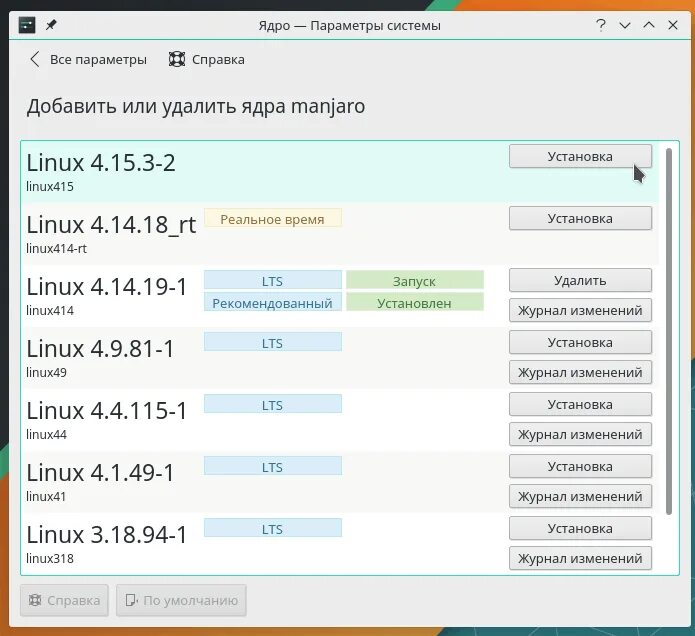View Журнал изменений for Linux 4.1.49-1
This screenshot has height=636, width=695.
580,496
